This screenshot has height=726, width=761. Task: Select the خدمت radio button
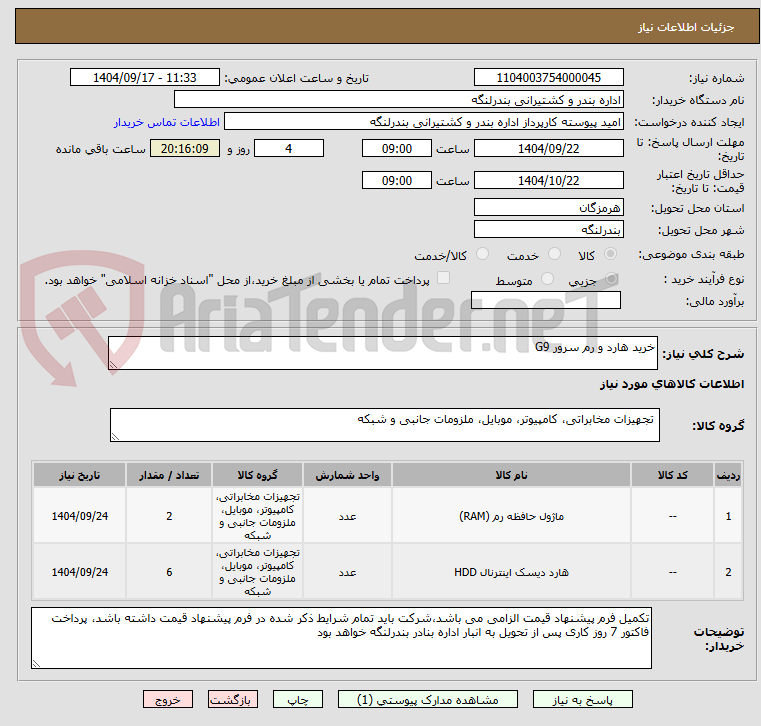[554, 254]
